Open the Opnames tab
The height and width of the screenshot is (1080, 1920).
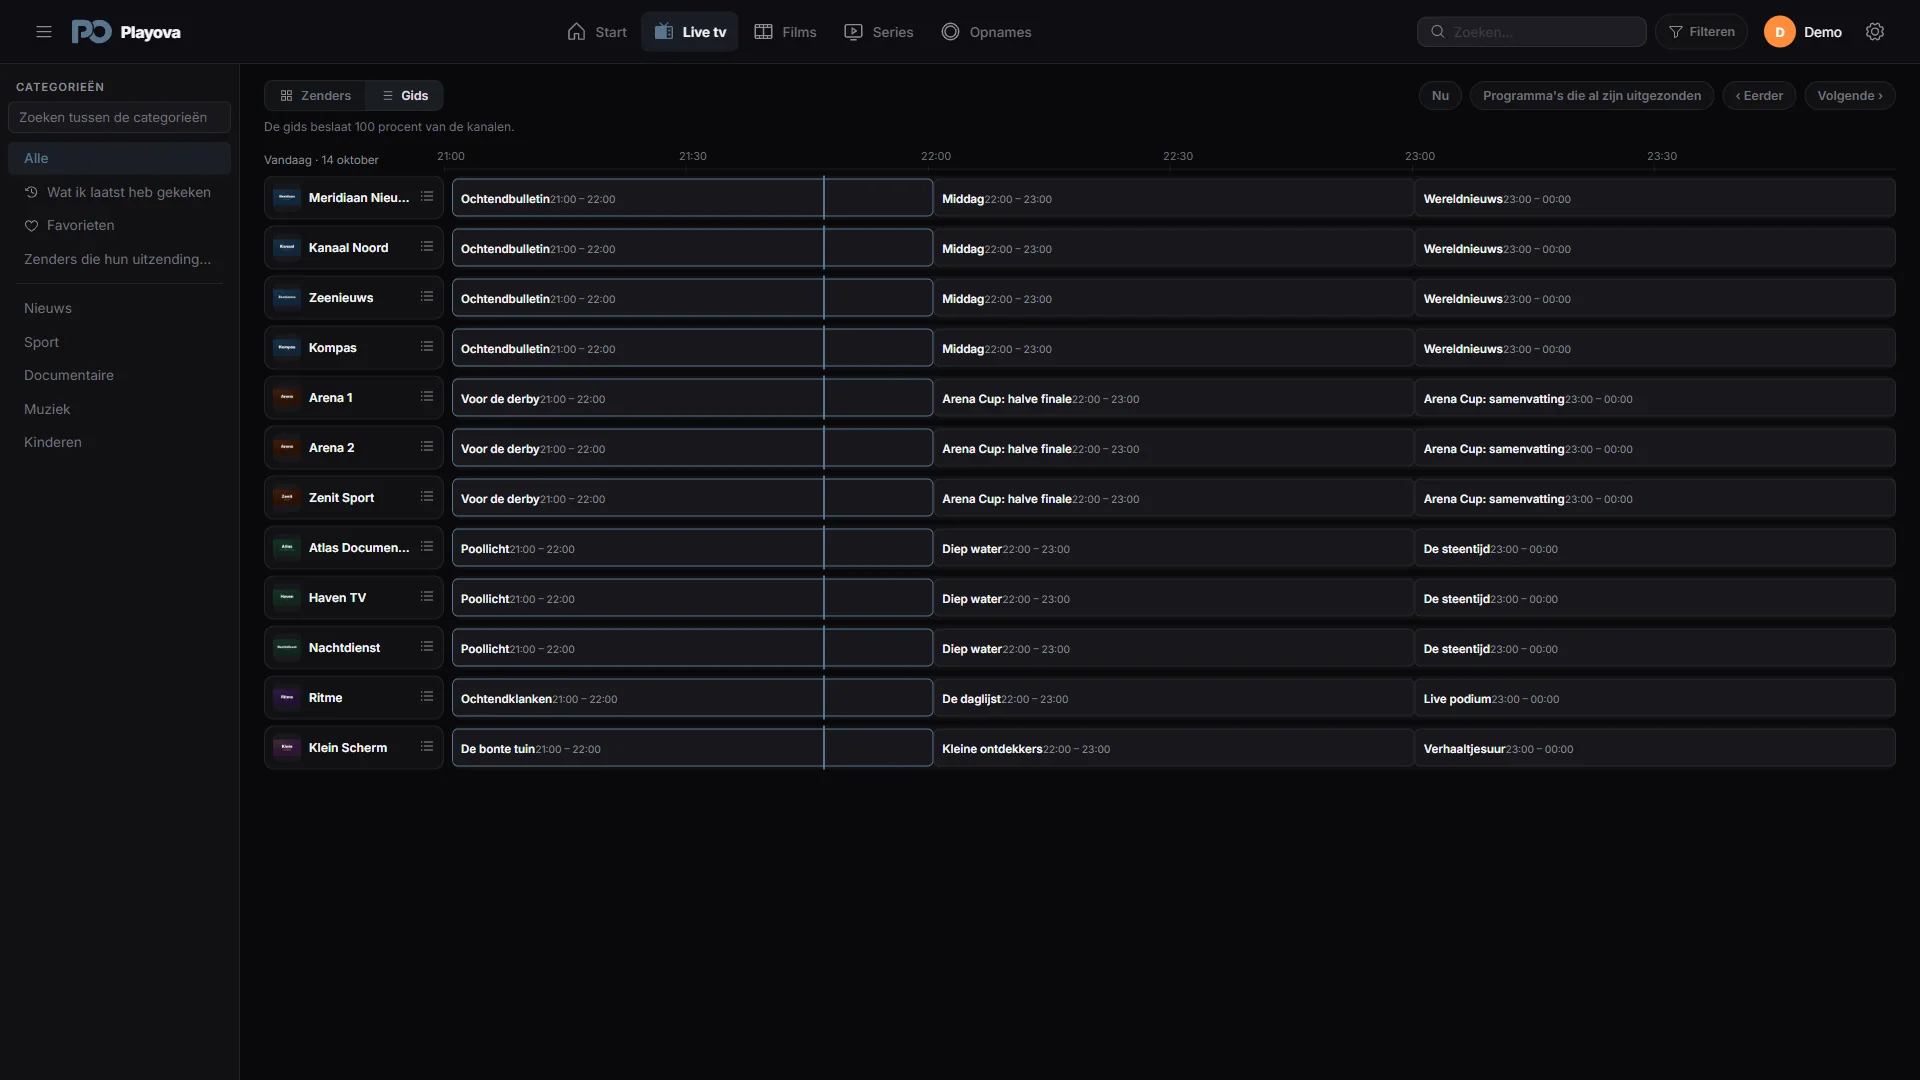[986, 32]
